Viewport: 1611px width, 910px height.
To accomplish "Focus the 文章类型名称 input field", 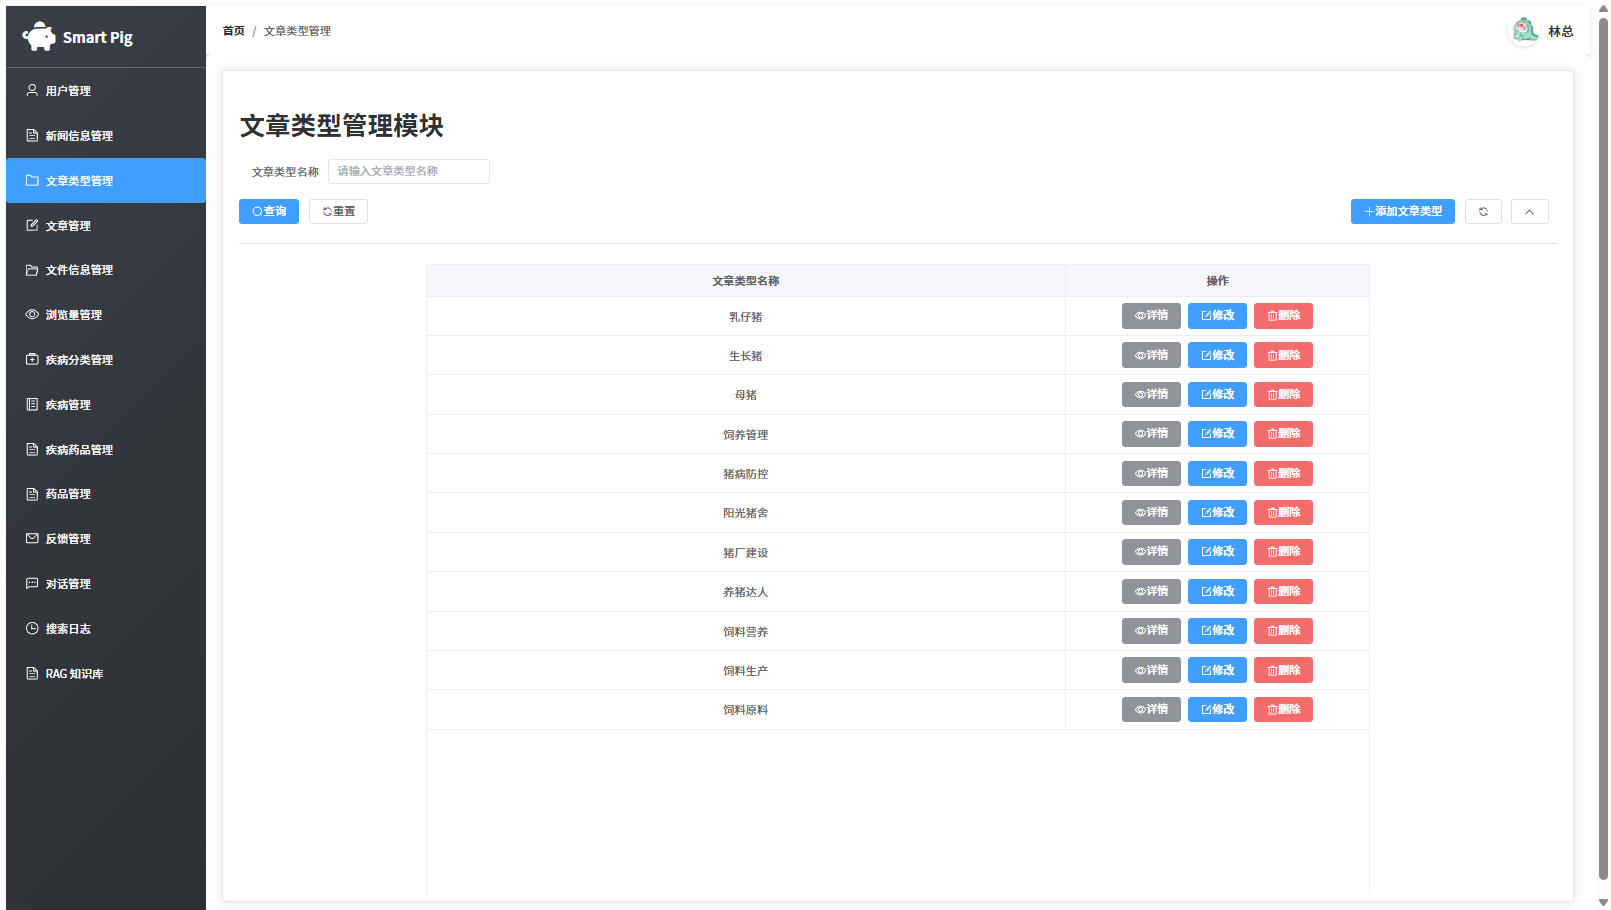I will tap(409, 171).
